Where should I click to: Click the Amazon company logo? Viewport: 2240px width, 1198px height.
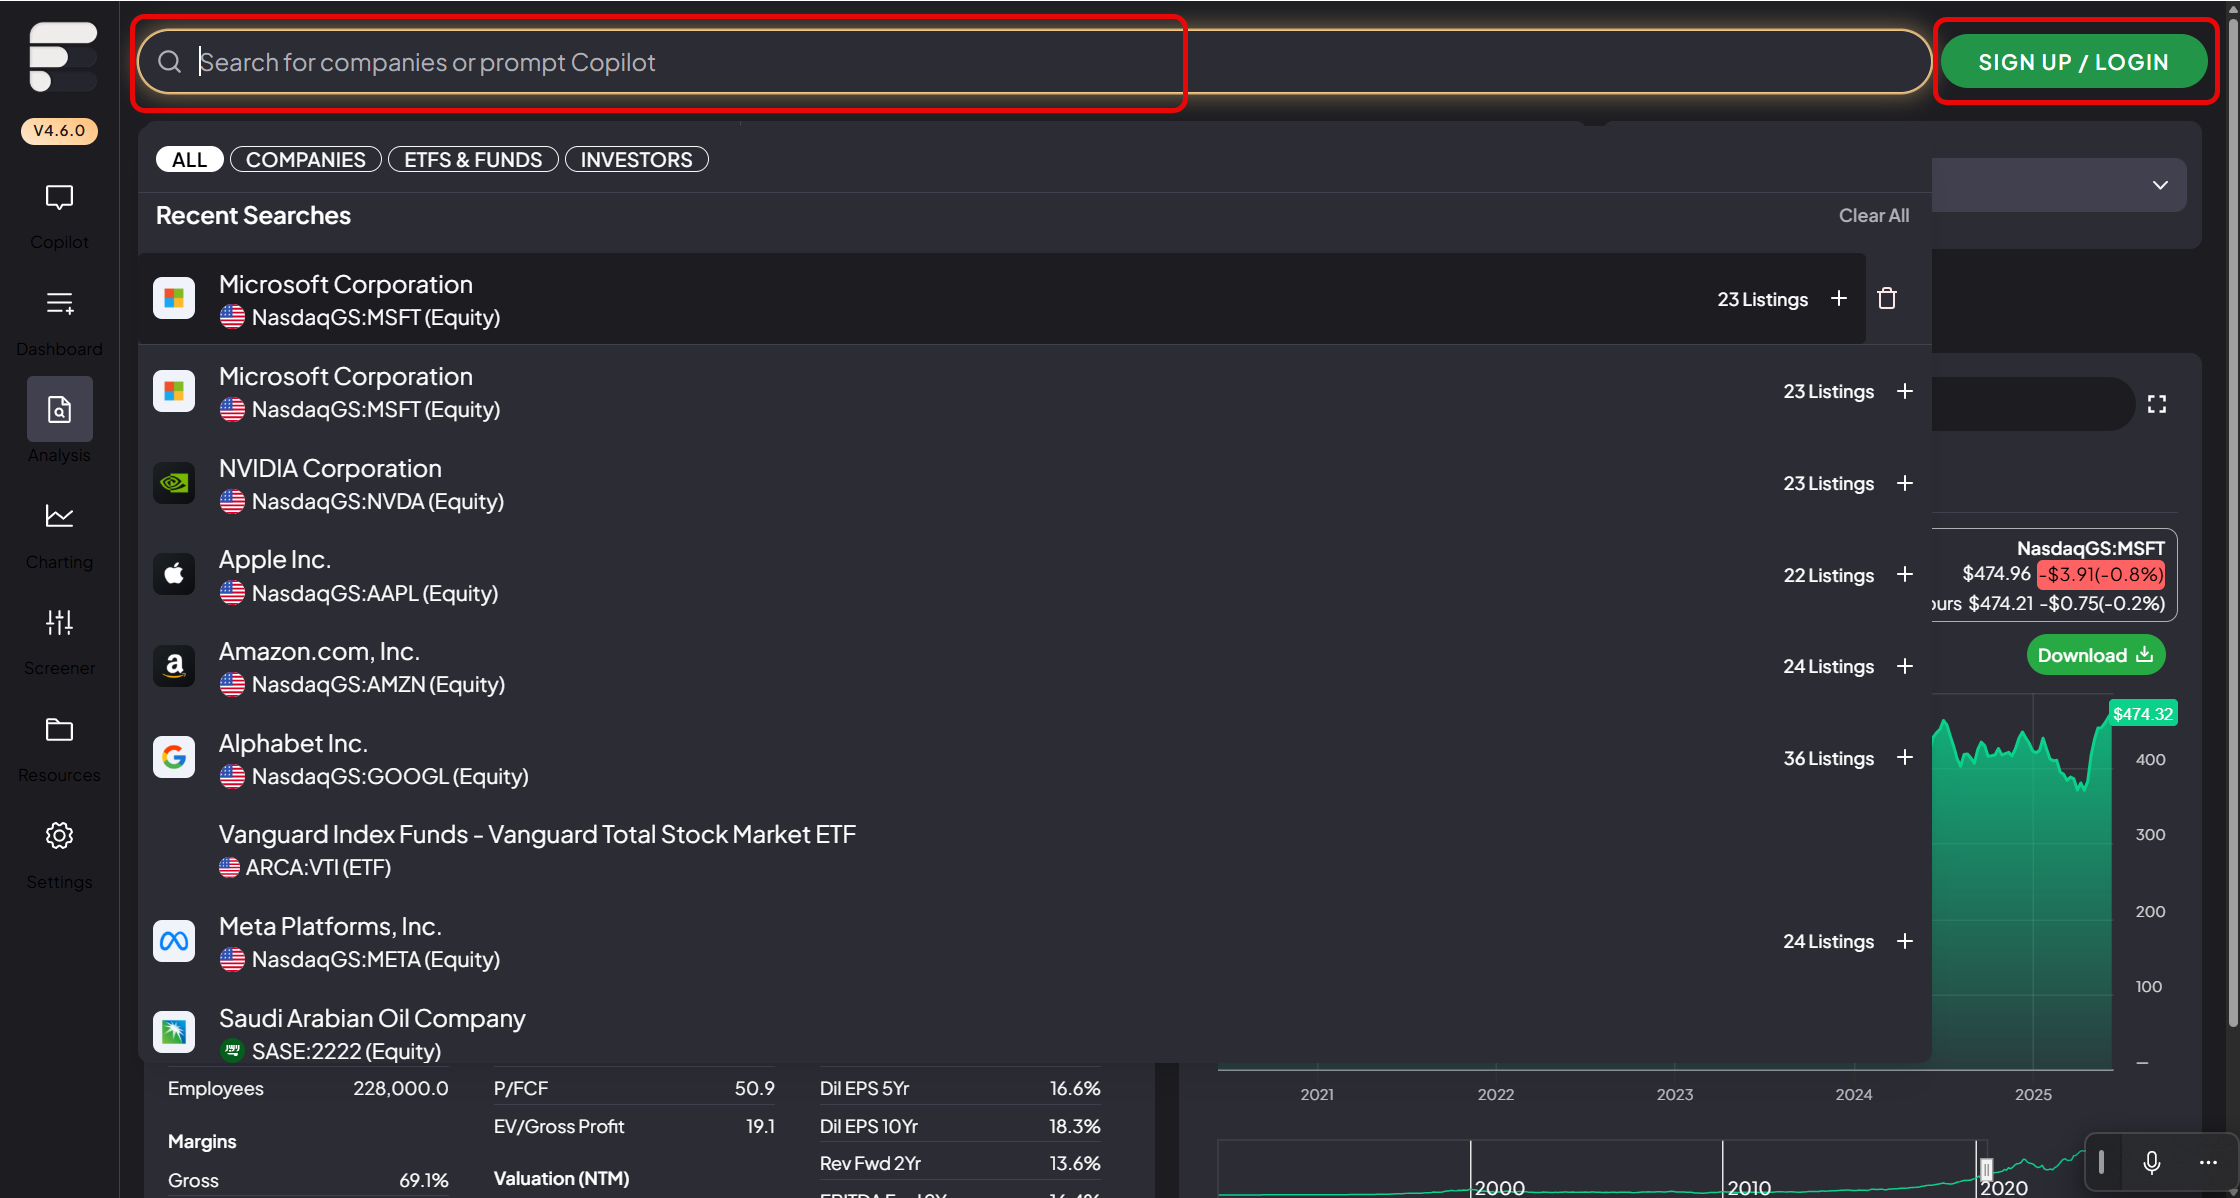pos(174,666)
